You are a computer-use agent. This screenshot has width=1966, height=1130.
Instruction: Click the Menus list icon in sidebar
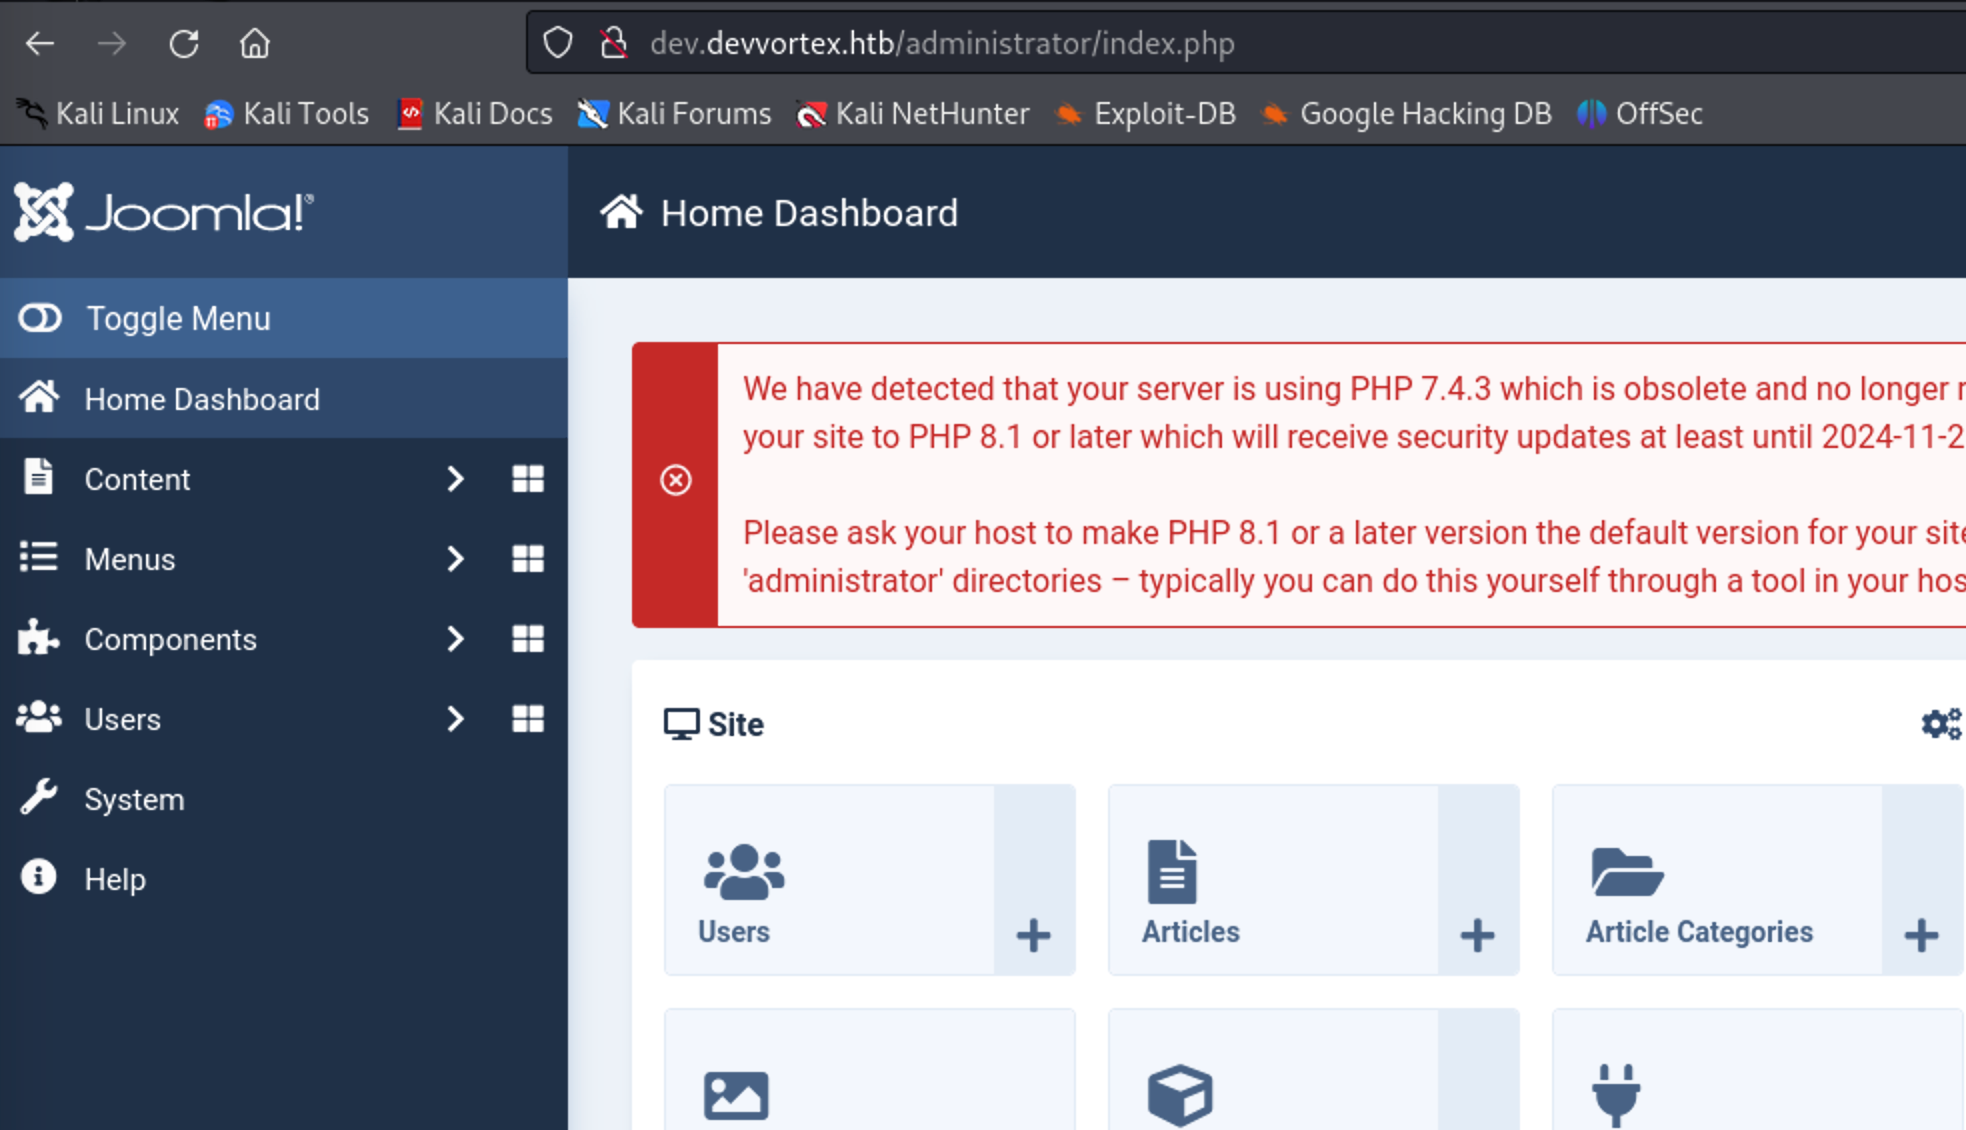[x=38, y=557]
